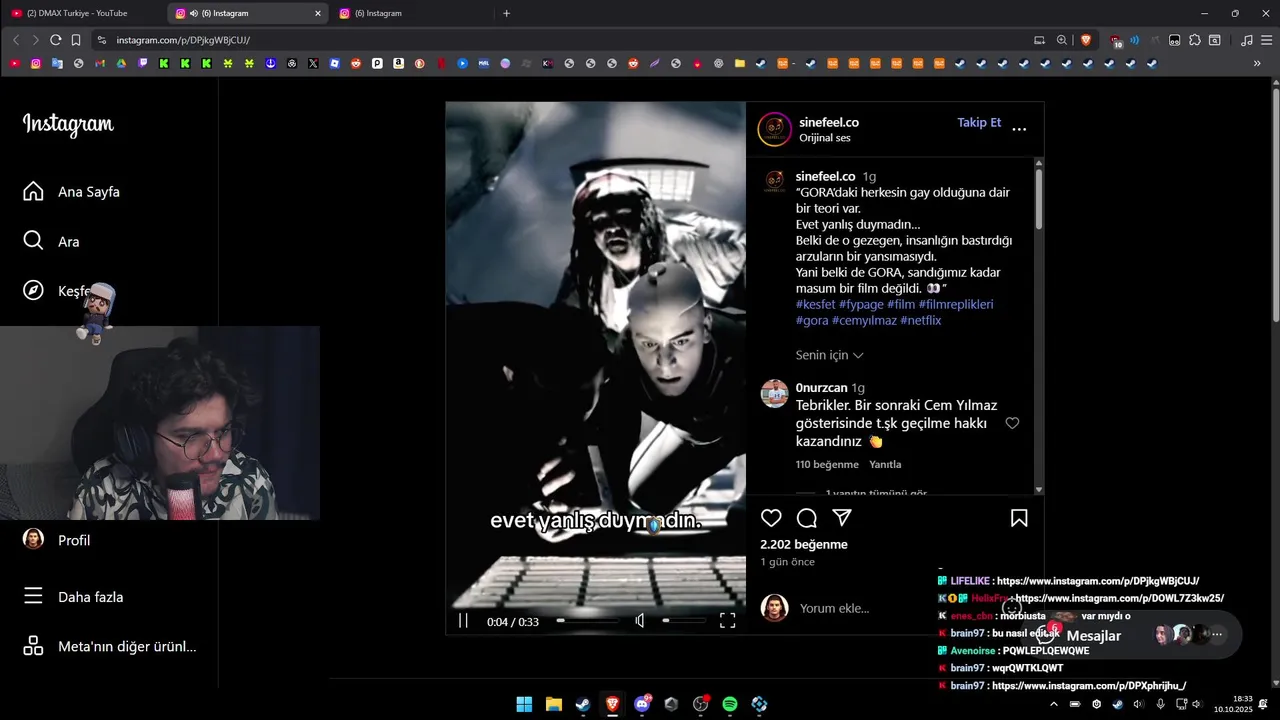
Task: Seek along the video progress bar
Action: point(587,621)
